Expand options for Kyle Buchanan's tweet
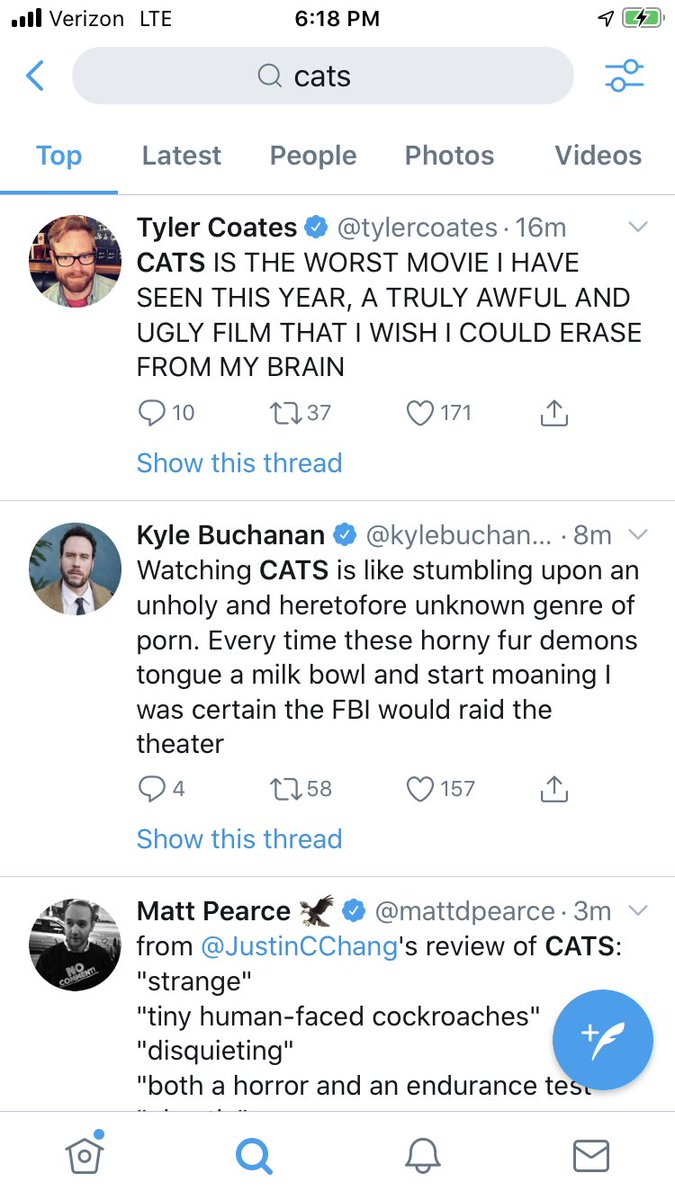Screen dimensions: 675x1200 click(x=637, y=535)
